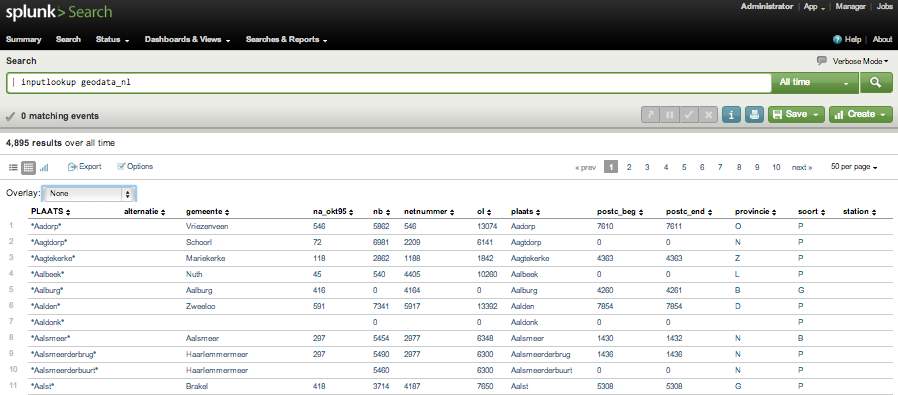
Task: Sort by na_okt95 column
Action: [334, 212]
